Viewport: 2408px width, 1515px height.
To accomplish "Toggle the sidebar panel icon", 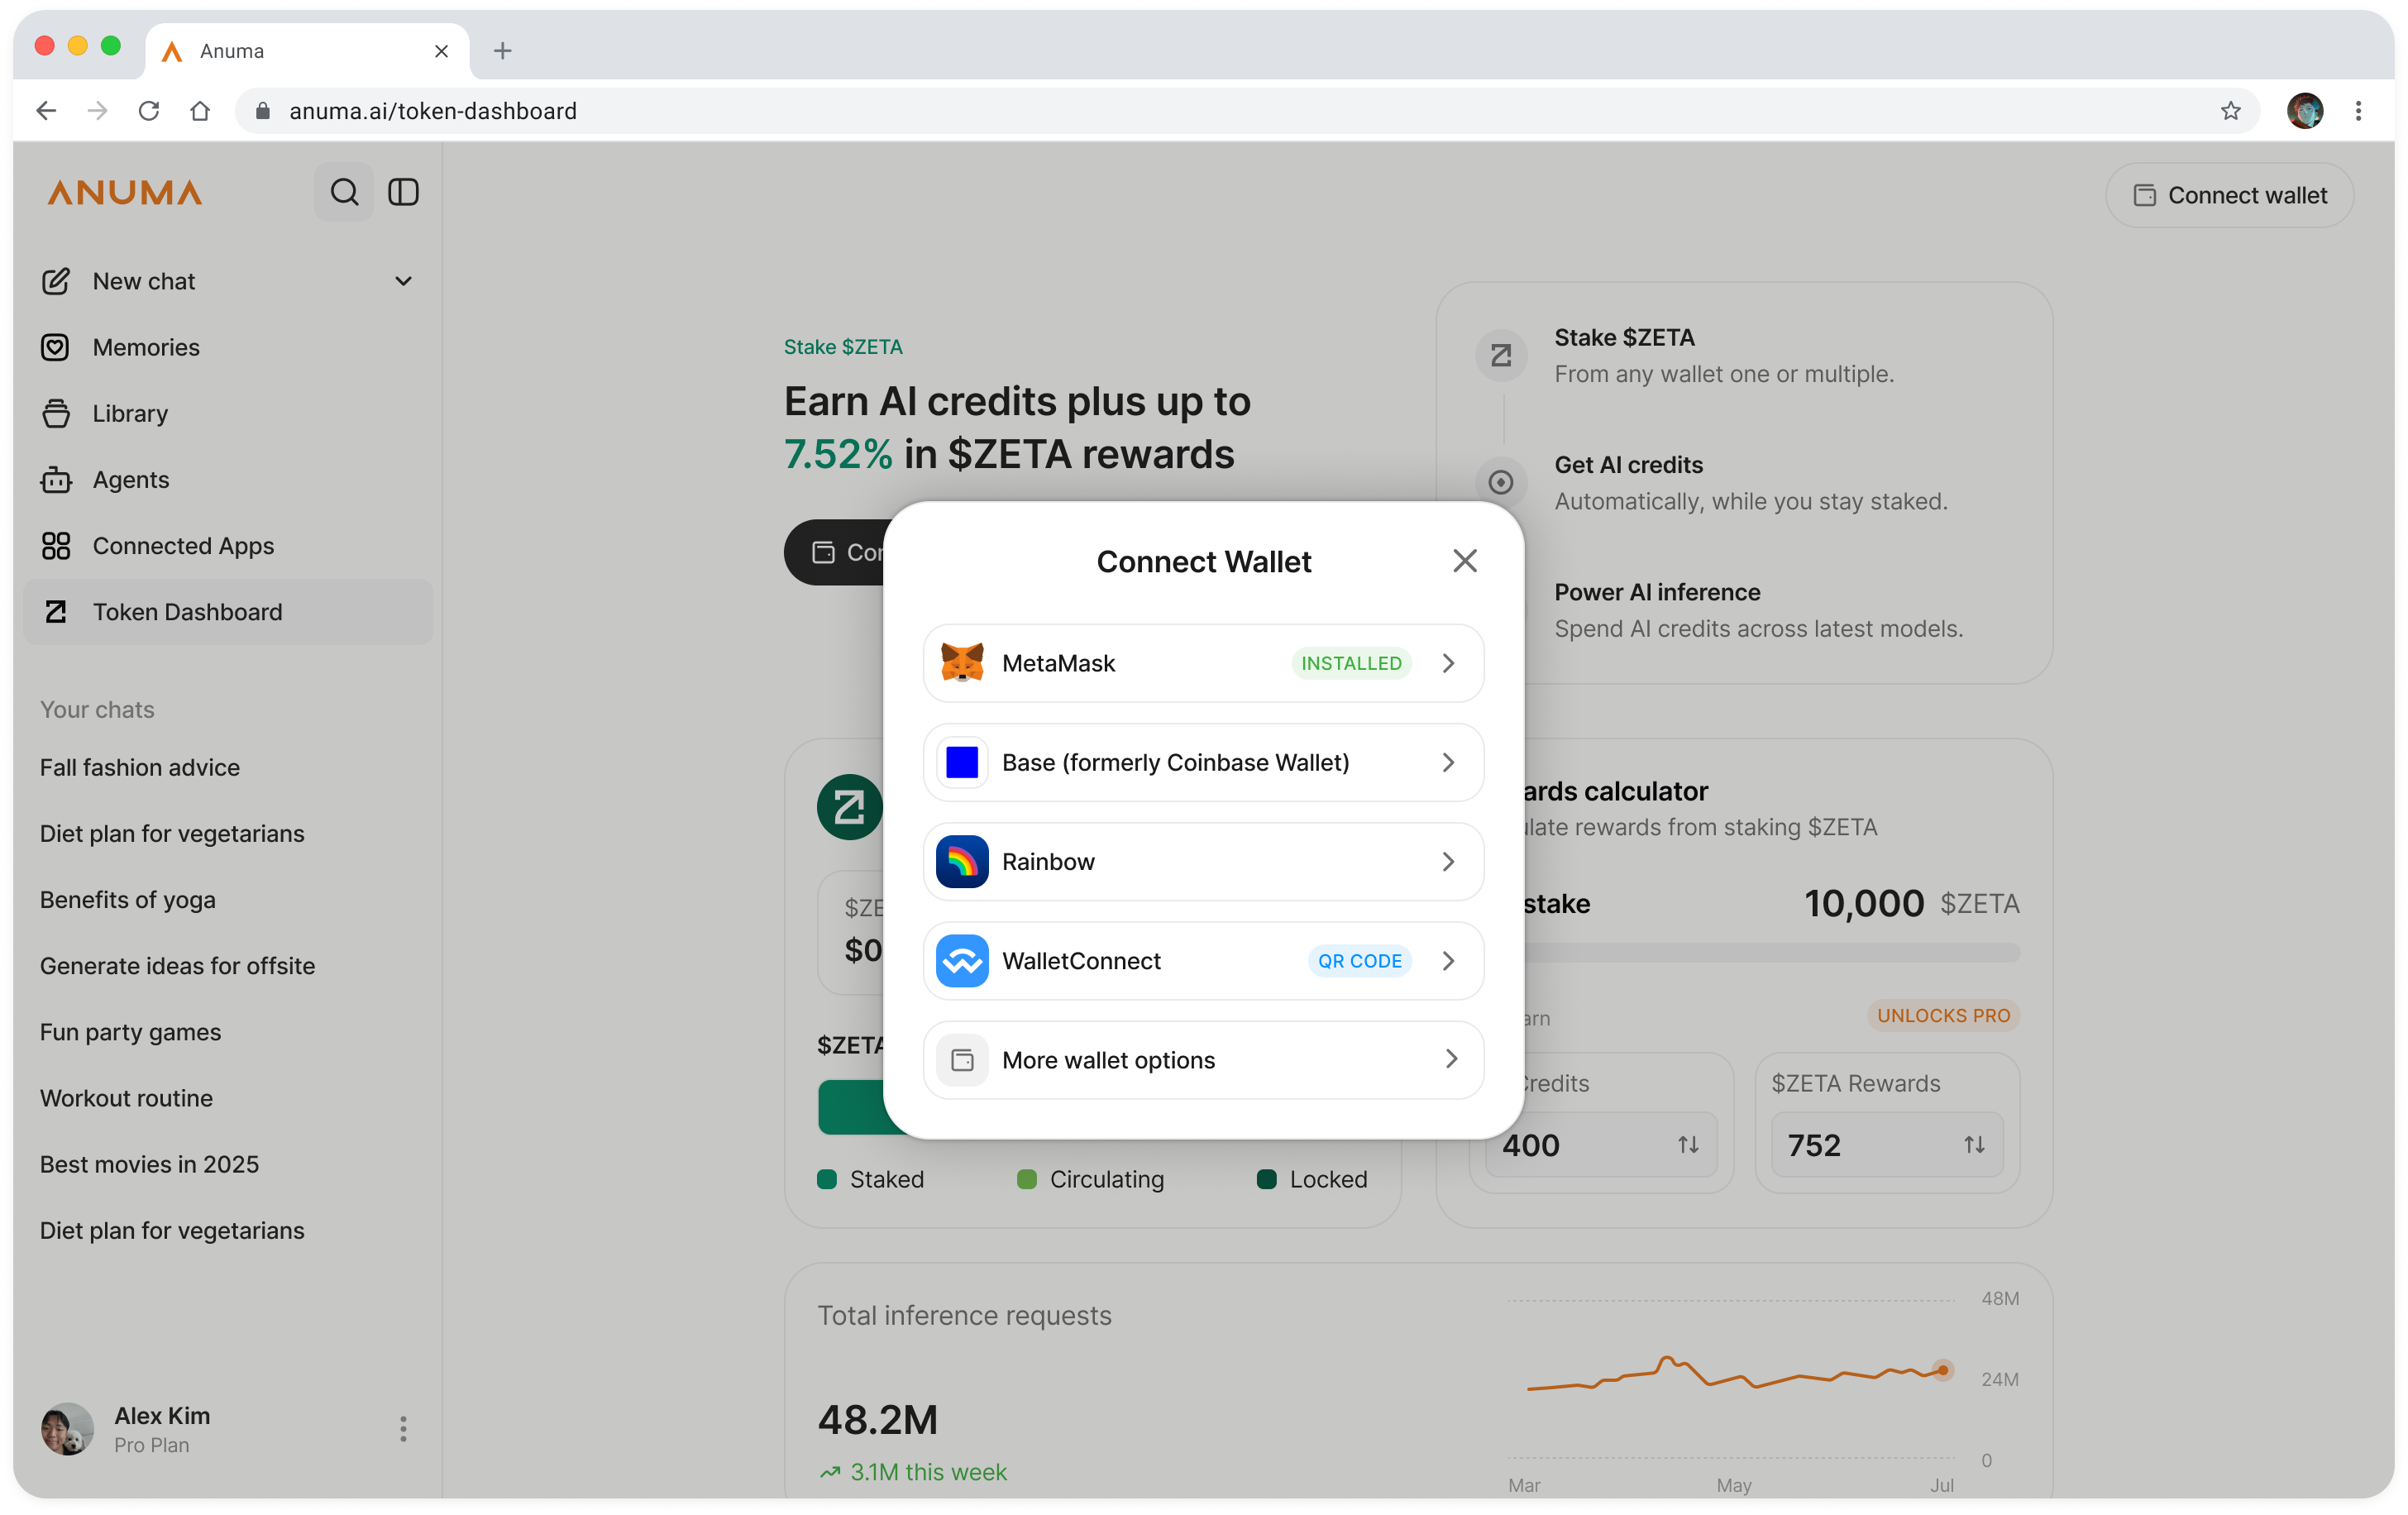I will 403,192.
